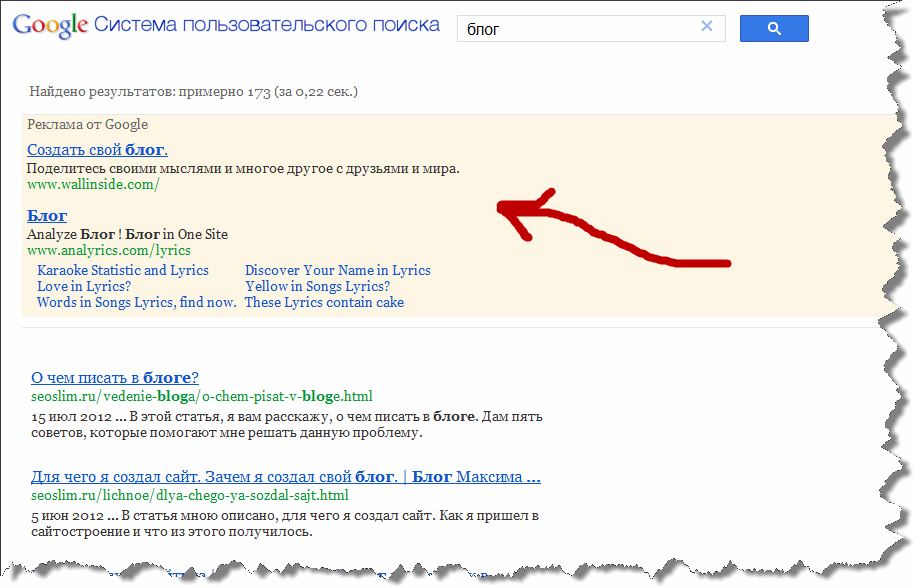Open "These Lyrics contain cake" sitelink
Image resolution: width=916 pixels, height=588 pixels.
click(x=324, y=302)
